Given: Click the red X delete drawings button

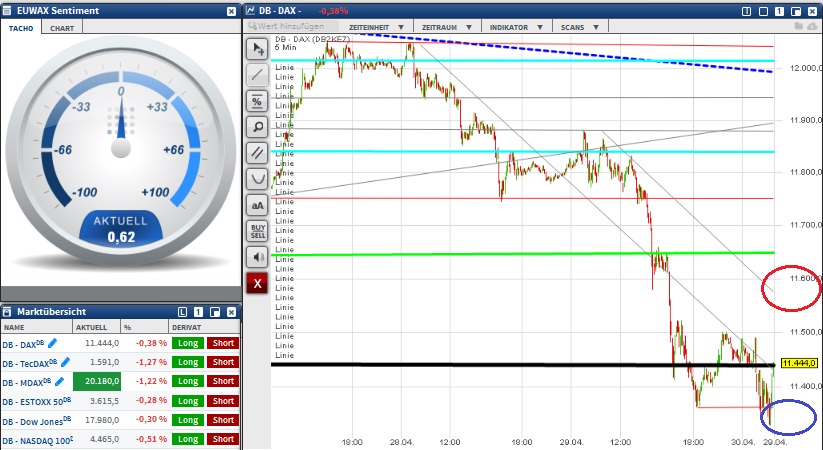Looking at the screenshot, I should tap(257, 284).
